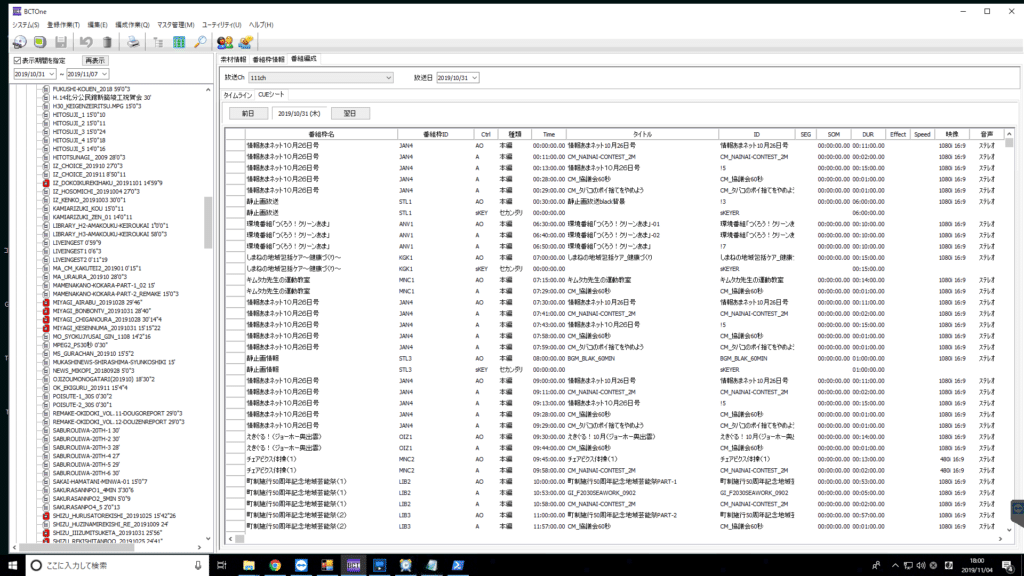Image resolution: width=1024 pixels, height=576 pixels.
Task: Open TeamViewer from taskbar
Action: 301,566
